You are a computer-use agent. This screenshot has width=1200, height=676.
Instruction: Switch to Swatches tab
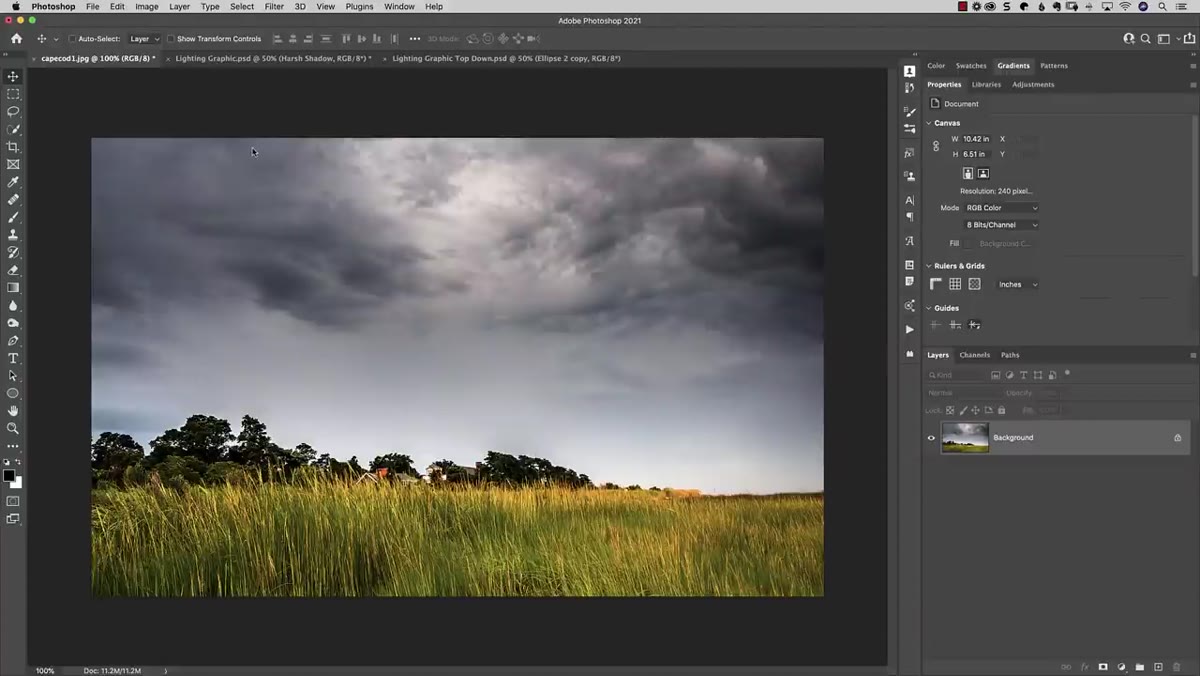click(971, 66)
